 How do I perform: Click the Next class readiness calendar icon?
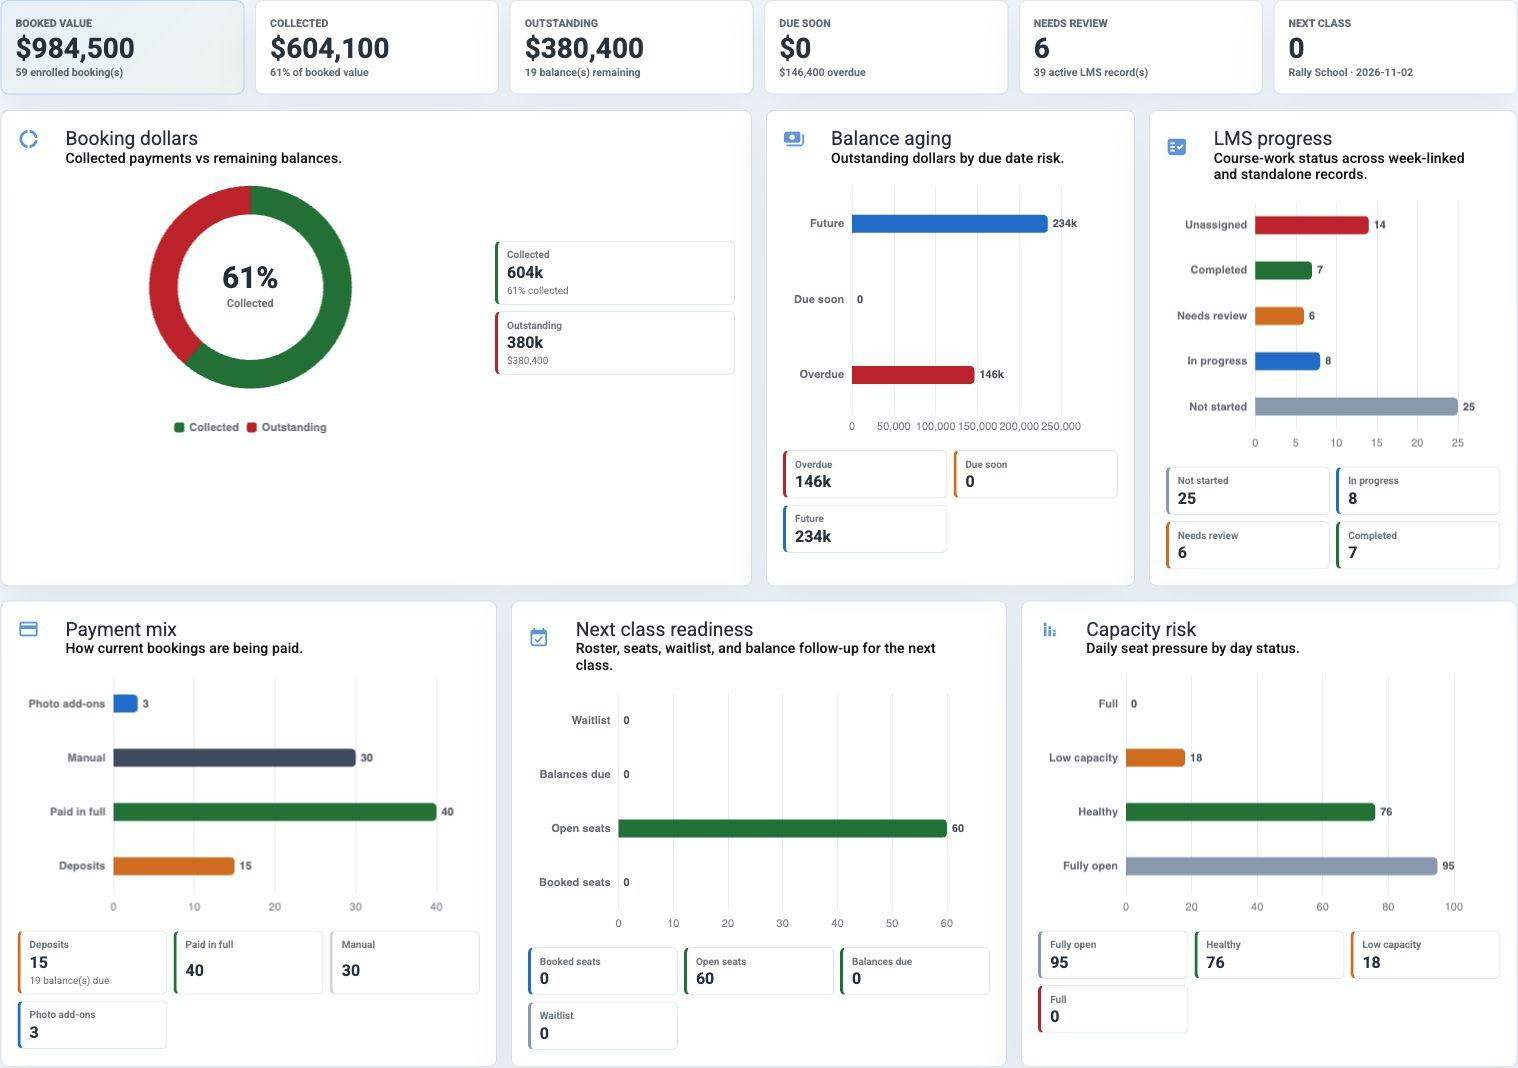coord(539,637)
